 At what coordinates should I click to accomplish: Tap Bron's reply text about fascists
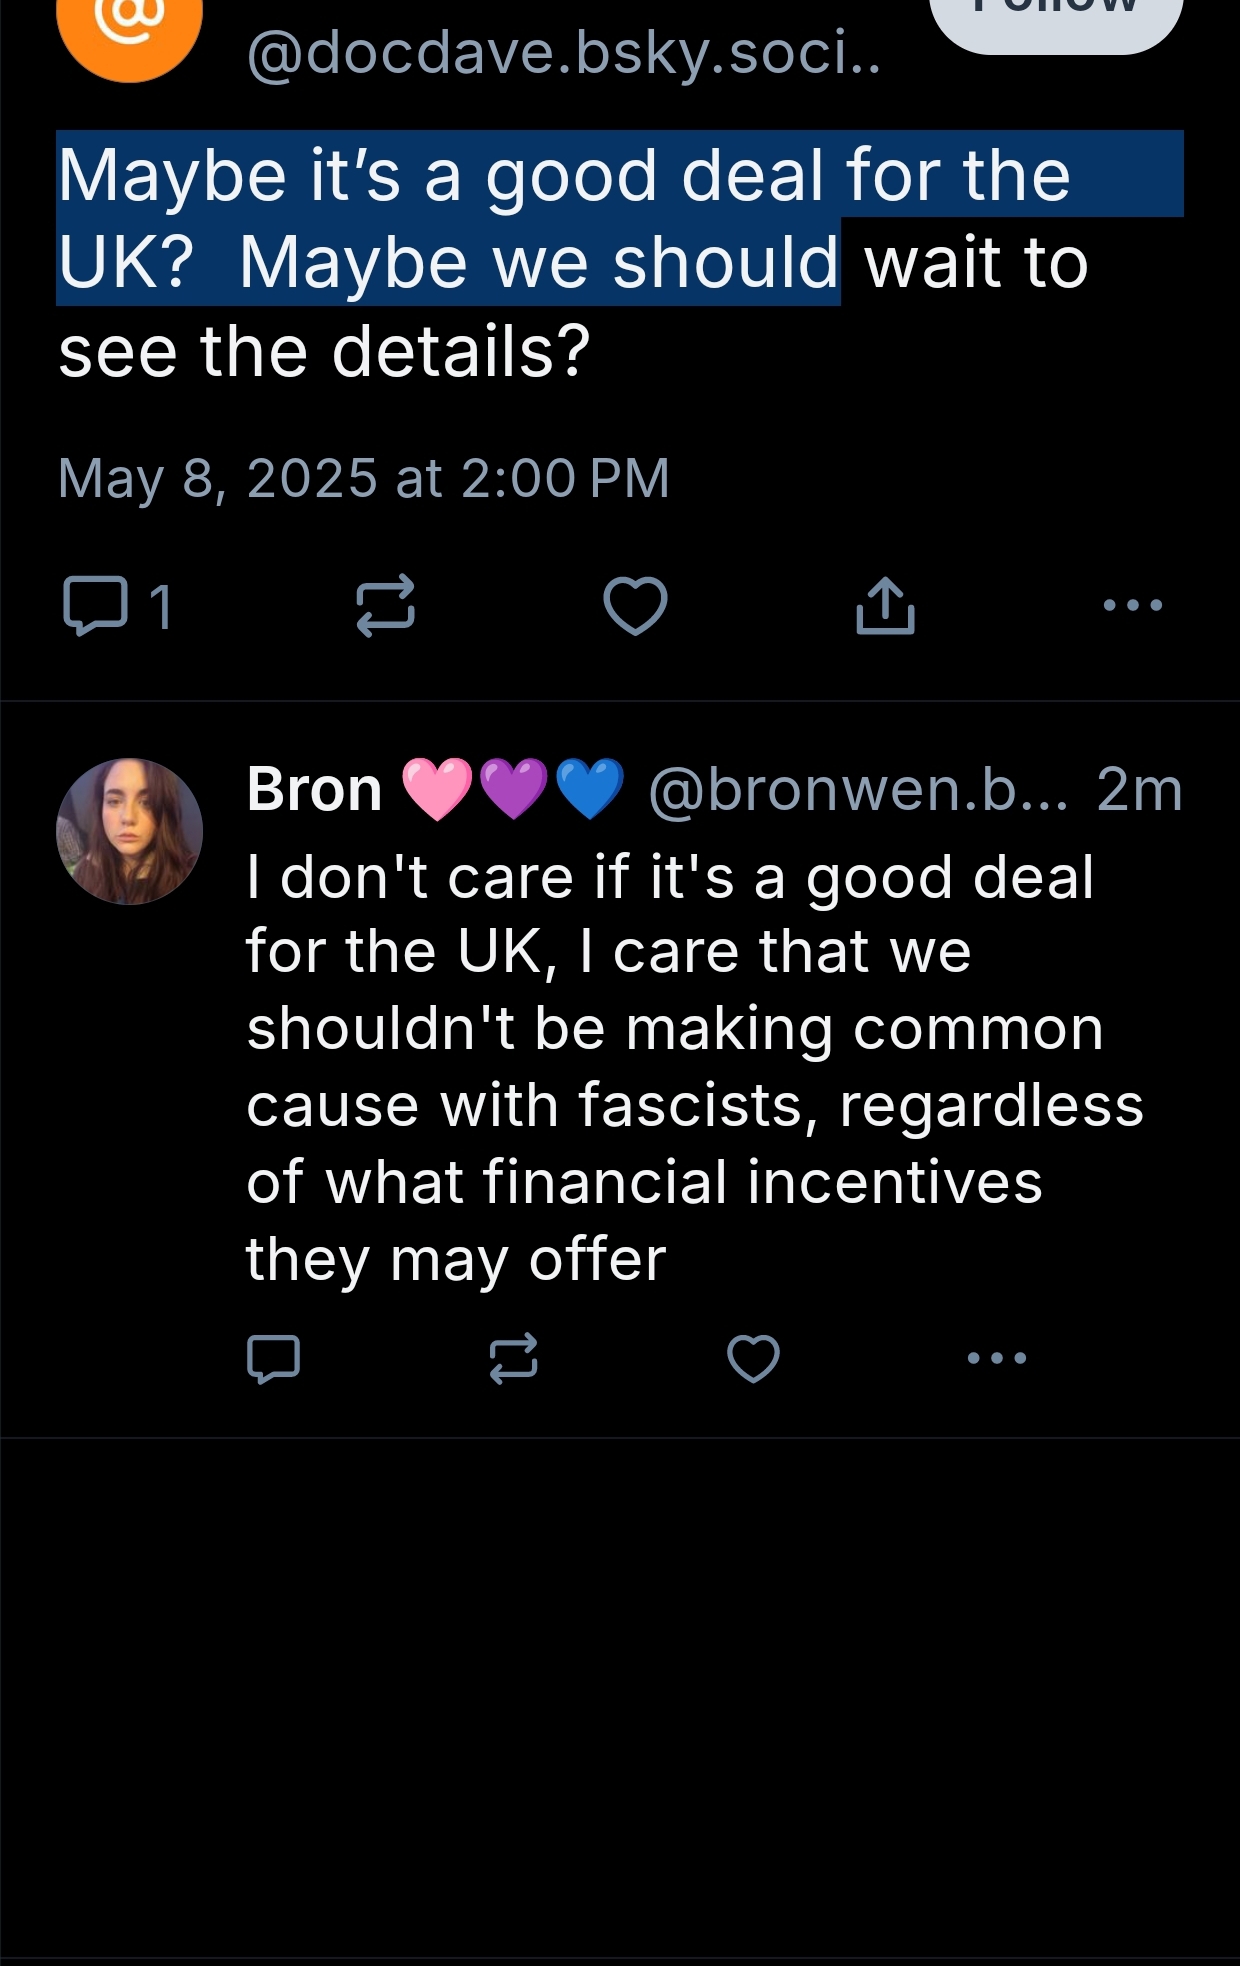694,1067
